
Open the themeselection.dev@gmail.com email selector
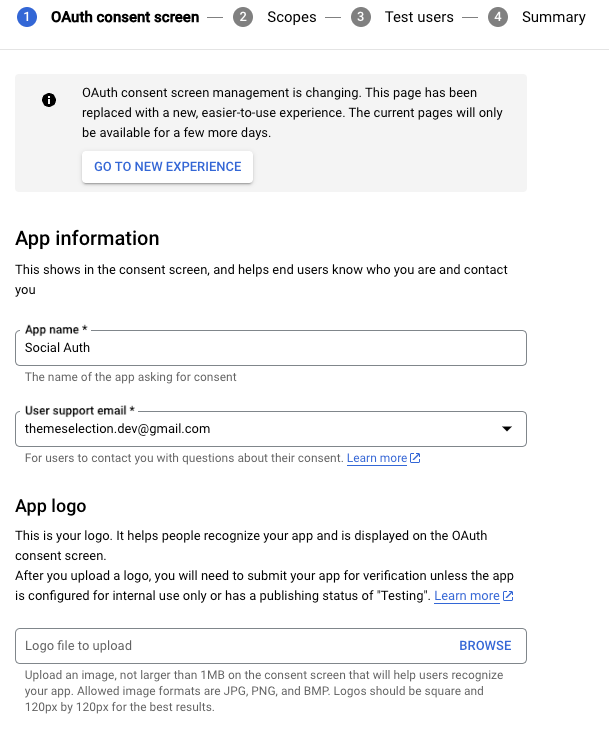271,429
